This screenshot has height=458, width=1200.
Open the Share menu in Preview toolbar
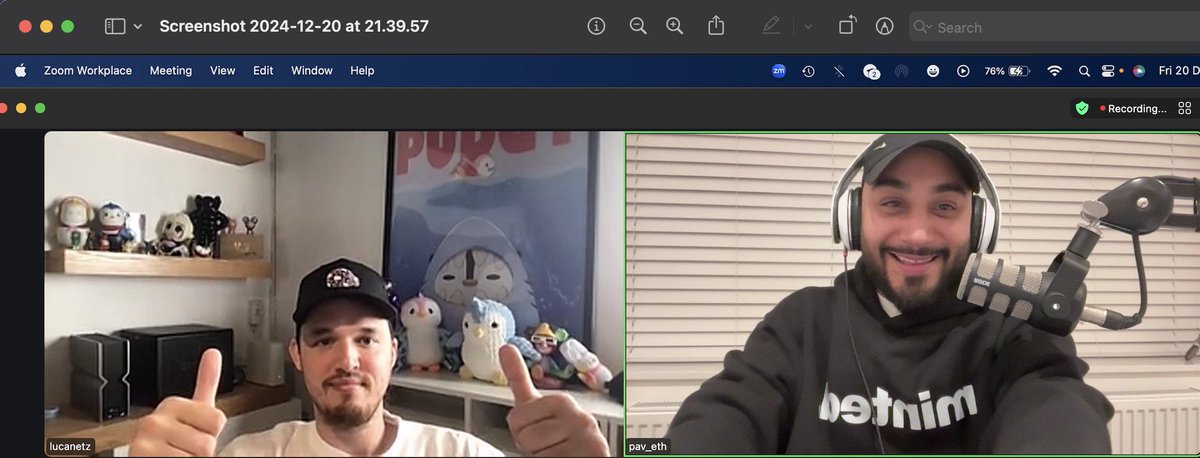click(716, 26)
